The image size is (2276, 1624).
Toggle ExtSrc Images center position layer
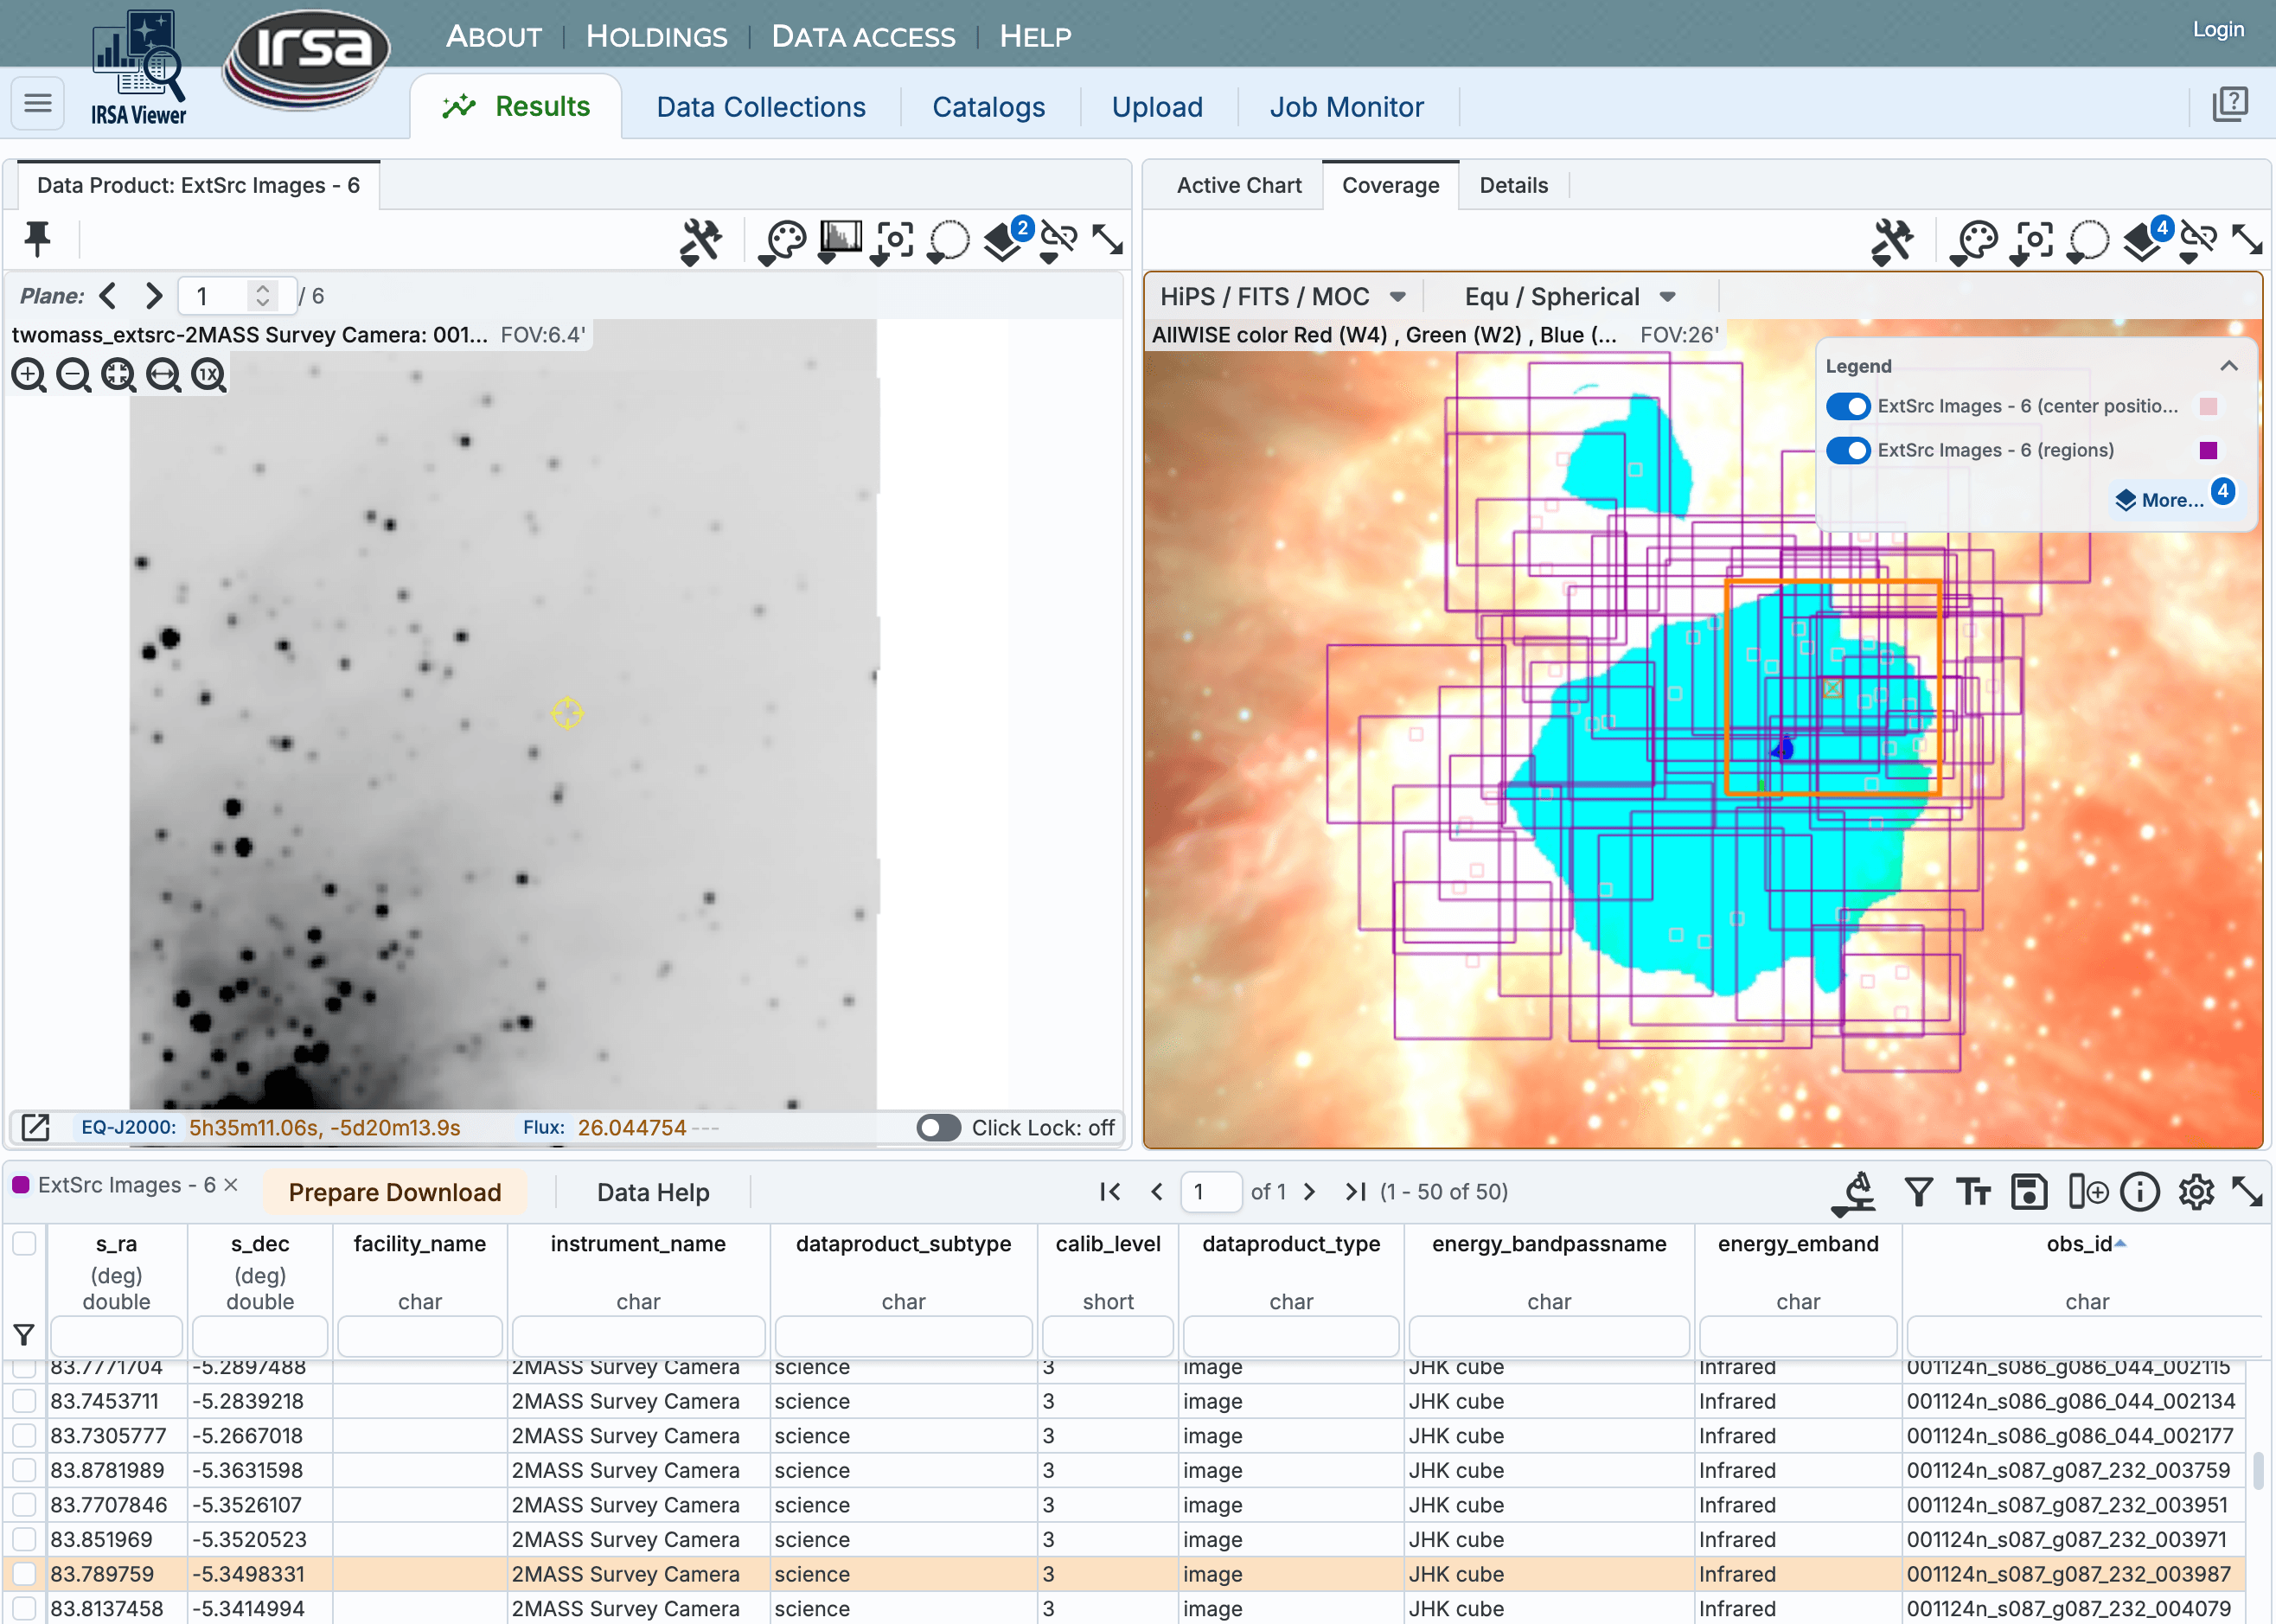pyautogui.click(x=1848, y=406)
